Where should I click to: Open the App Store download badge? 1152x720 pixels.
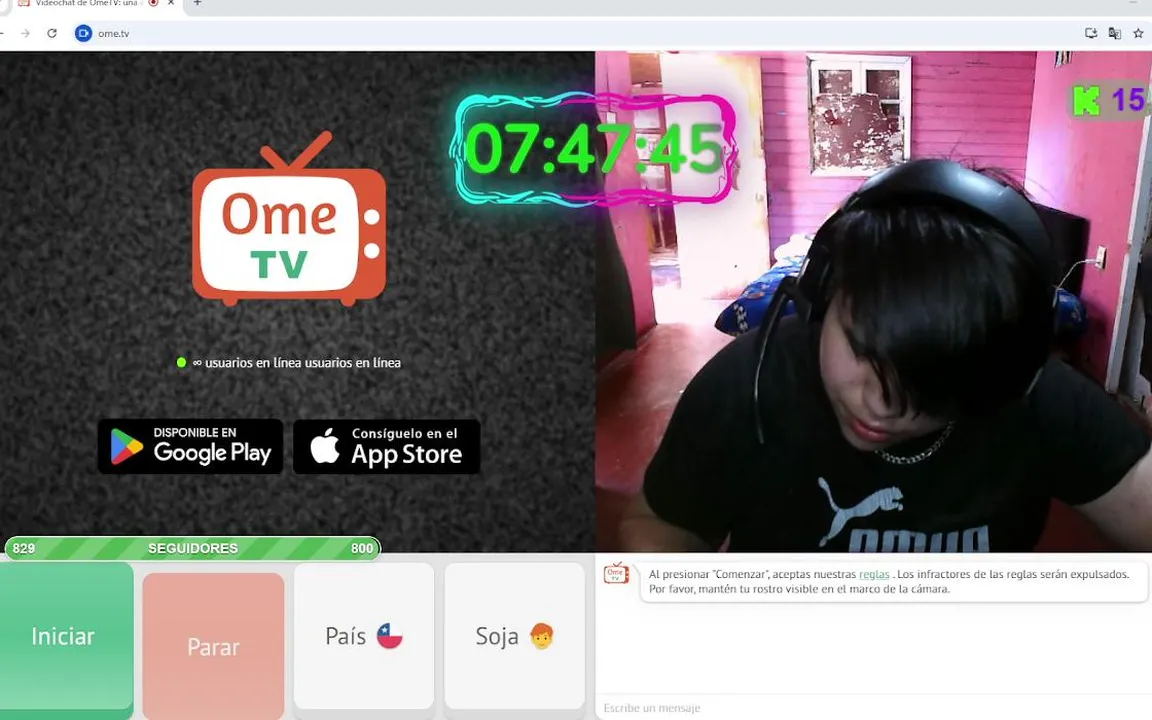point(386,446)
